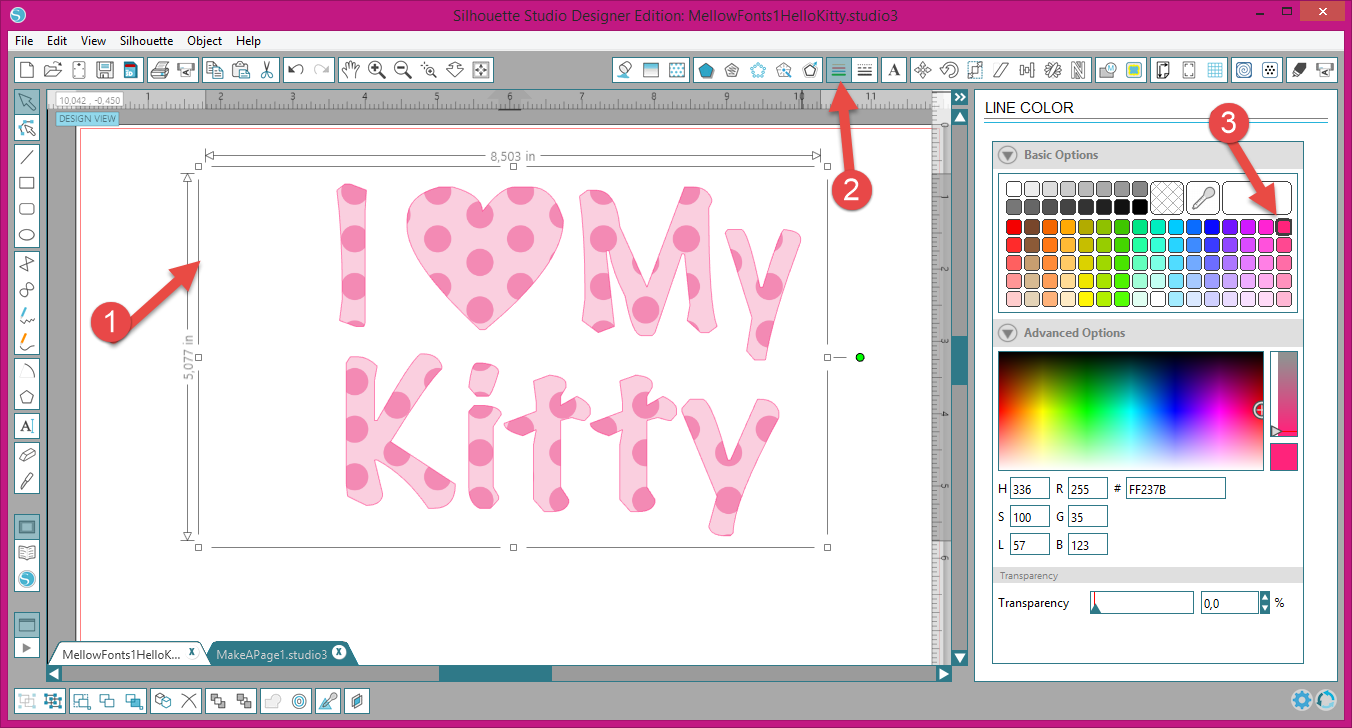This screenshot has height=728, width=1352.
Task: Open the Fill Gradient window
Action: 651,70
